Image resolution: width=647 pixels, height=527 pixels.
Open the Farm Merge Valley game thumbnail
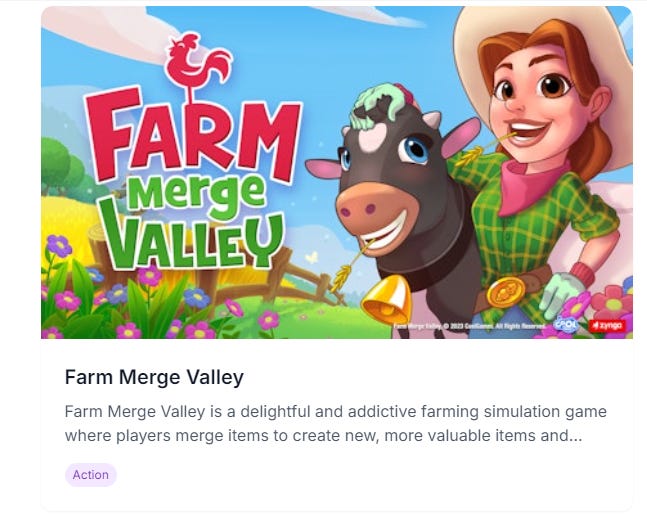(337, 173)
